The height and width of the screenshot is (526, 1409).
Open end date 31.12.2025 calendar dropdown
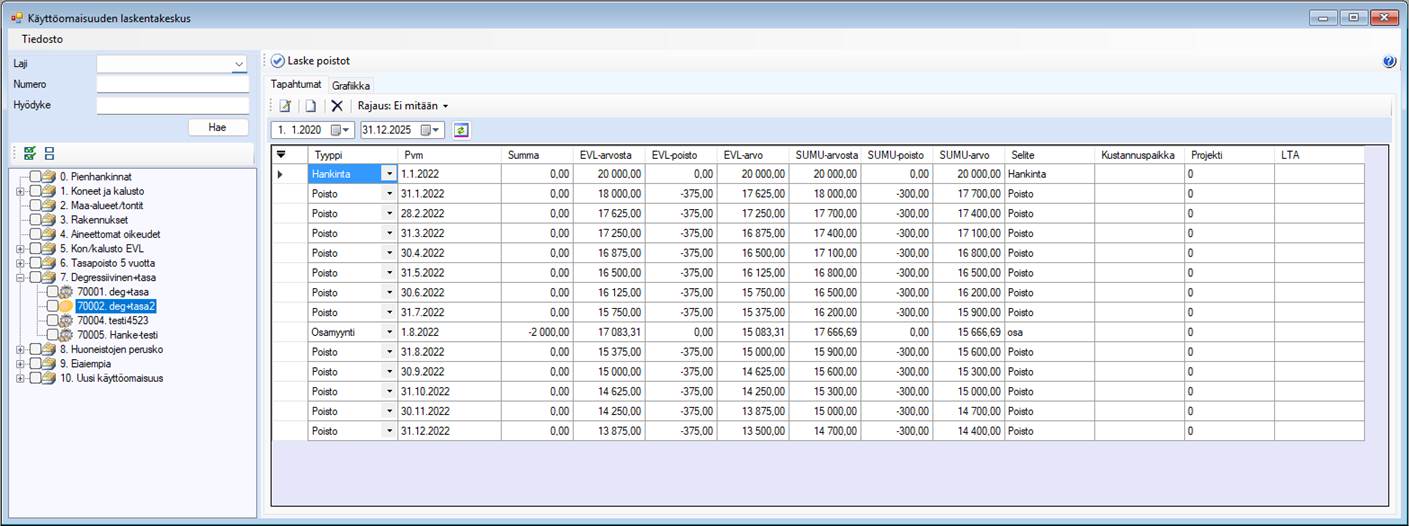coord(432,130)
